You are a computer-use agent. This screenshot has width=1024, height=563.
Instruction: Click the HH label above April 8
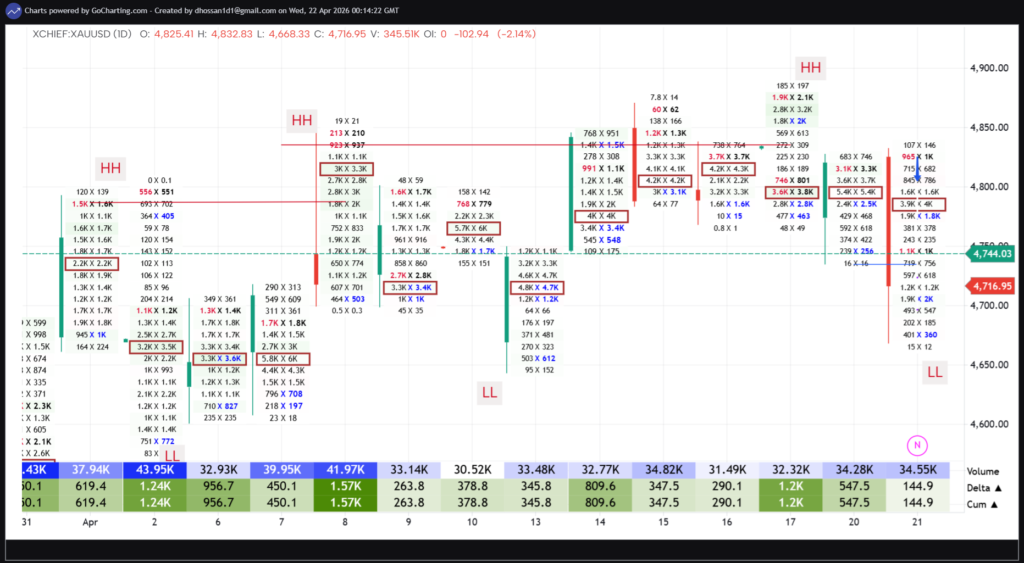[302, 121]
